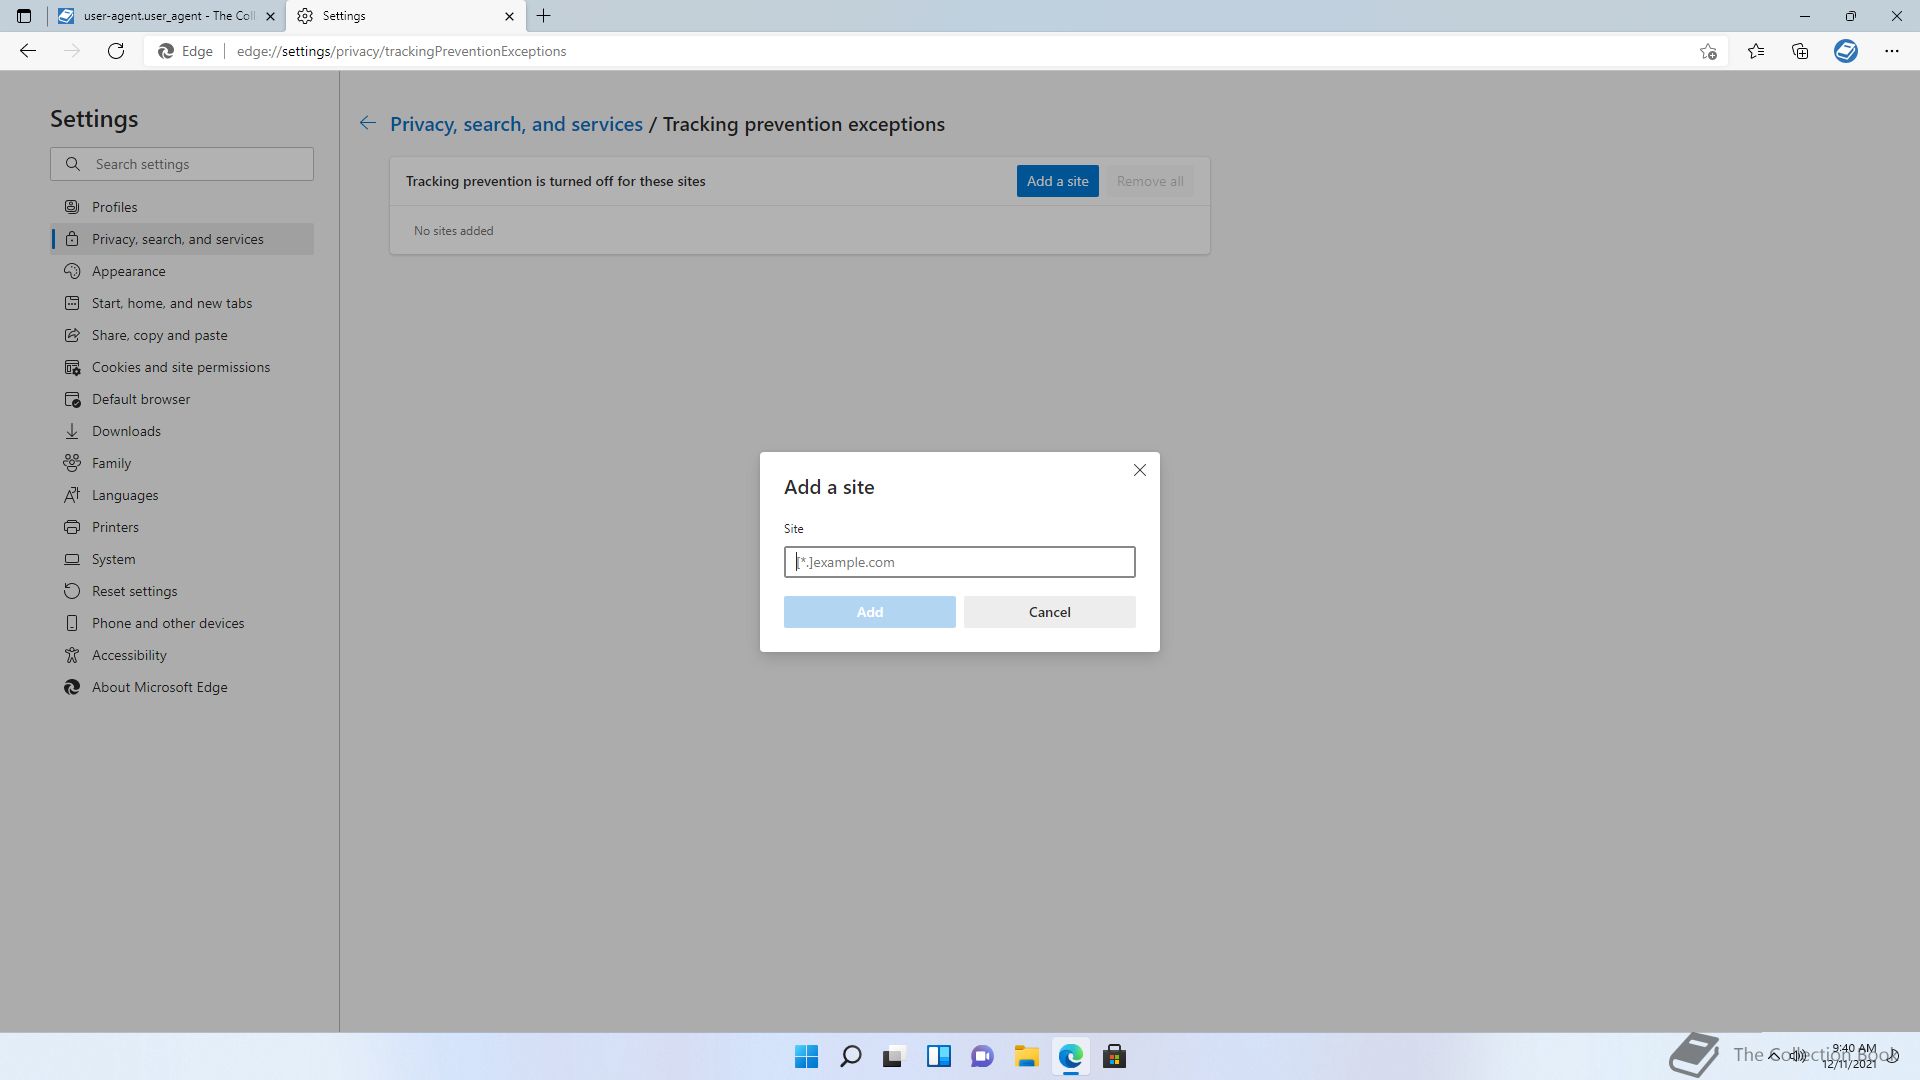Click the back arrow beside breadcrumb heading
Image resolution: width=1920 pixels, height=1080 pixels.
click(368, 123)
